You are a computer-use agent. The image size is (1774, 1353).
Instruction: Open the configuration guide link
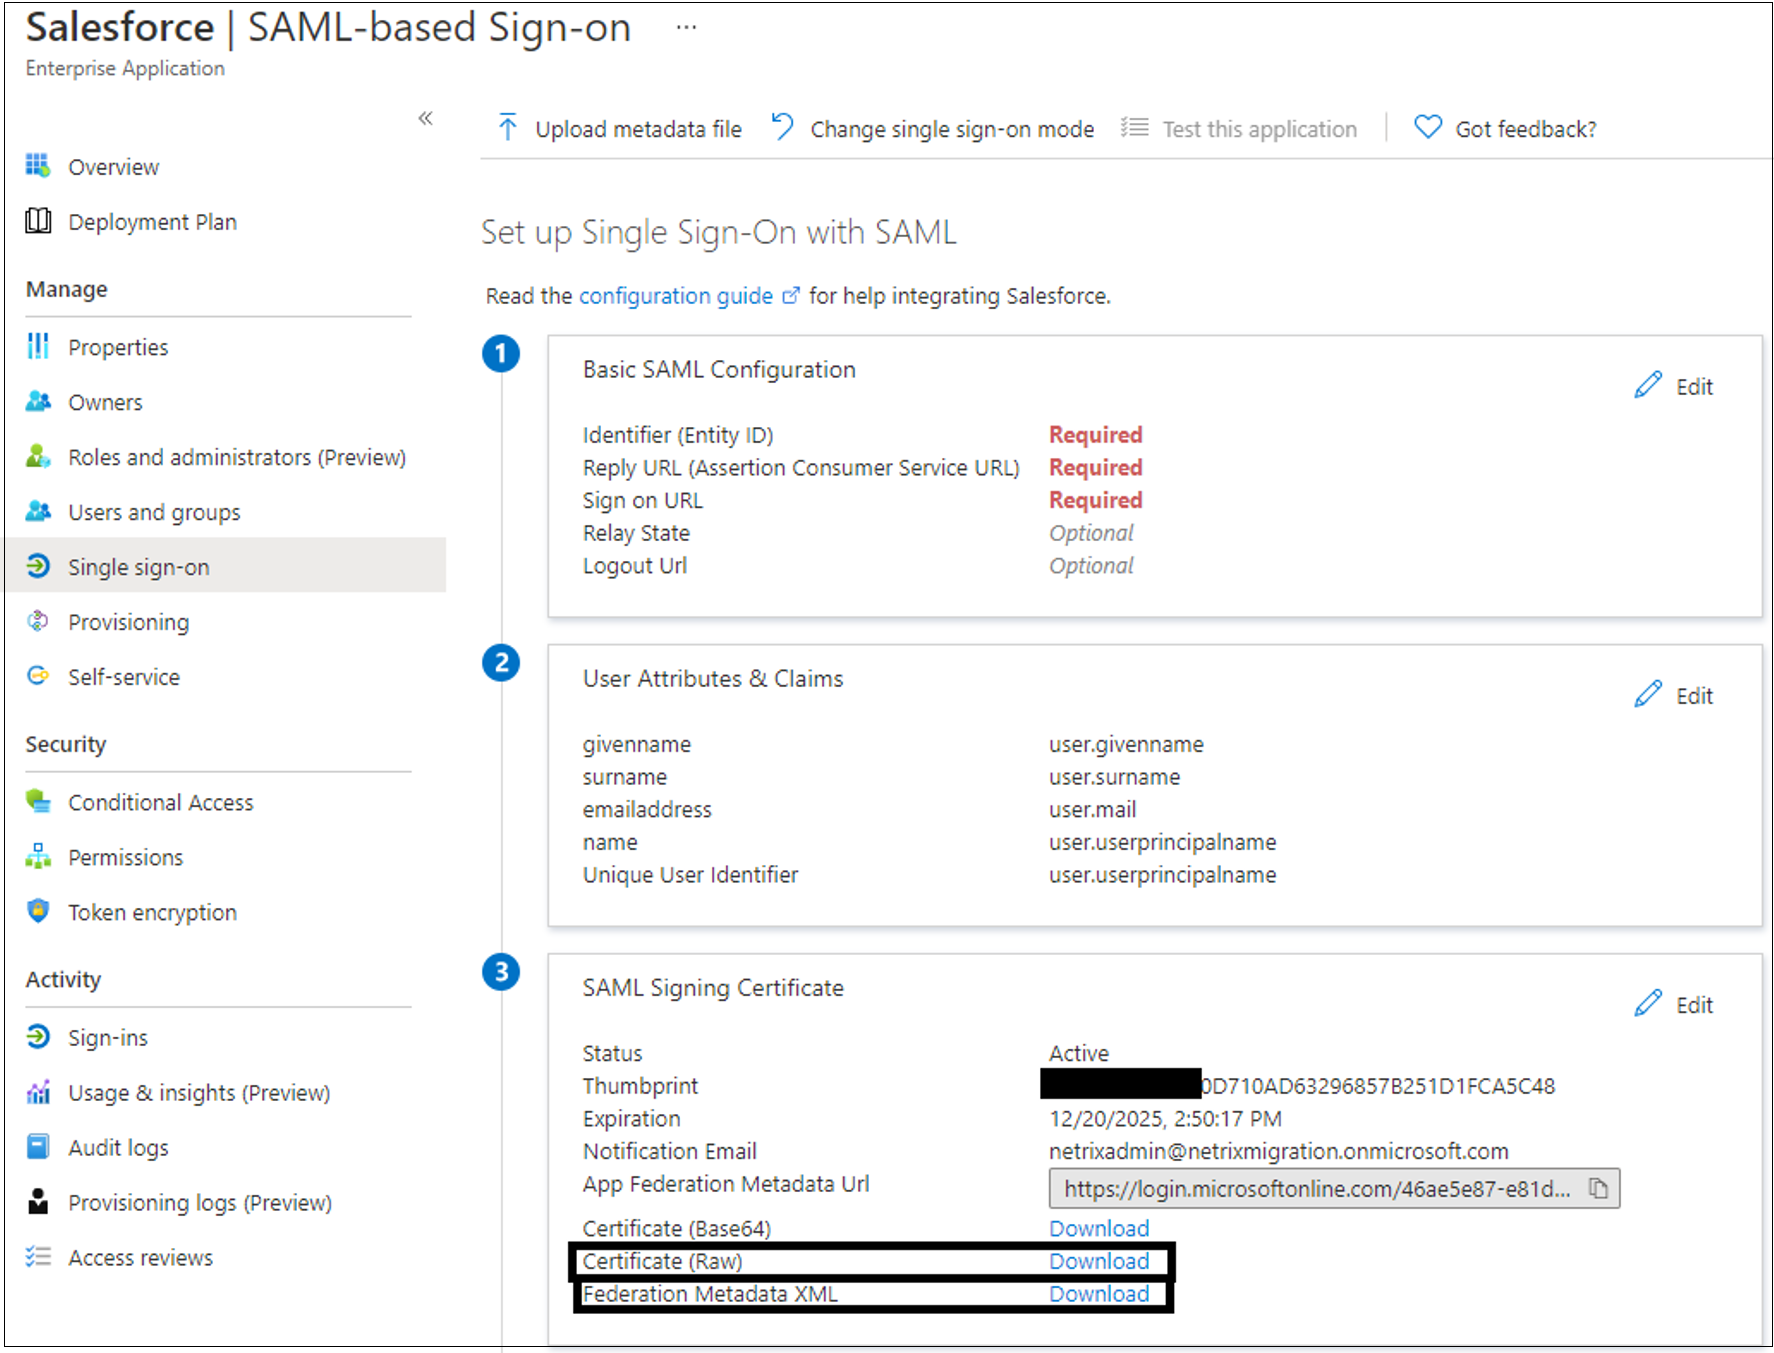pyautogui.click(x=689, y=296)
